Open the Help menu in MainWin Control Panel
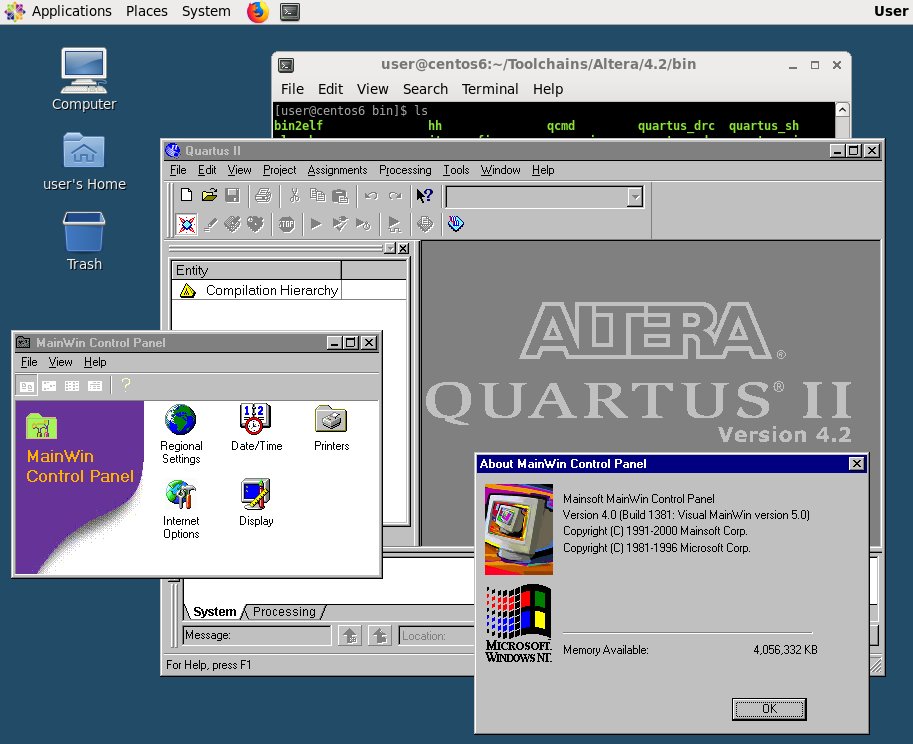 click(95, 362)
